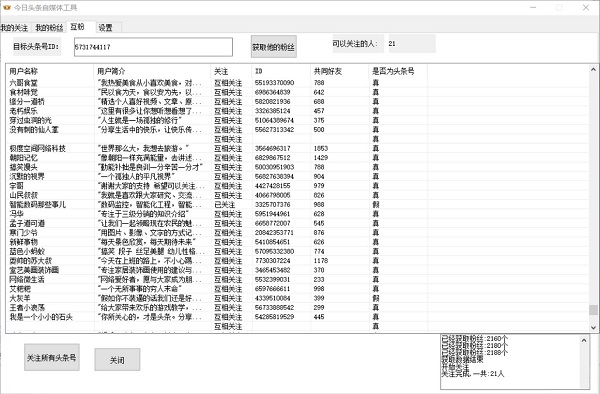
Task: Click the 共同好友 value 1853
Action: pyautogui.click(x=321, y=148)
